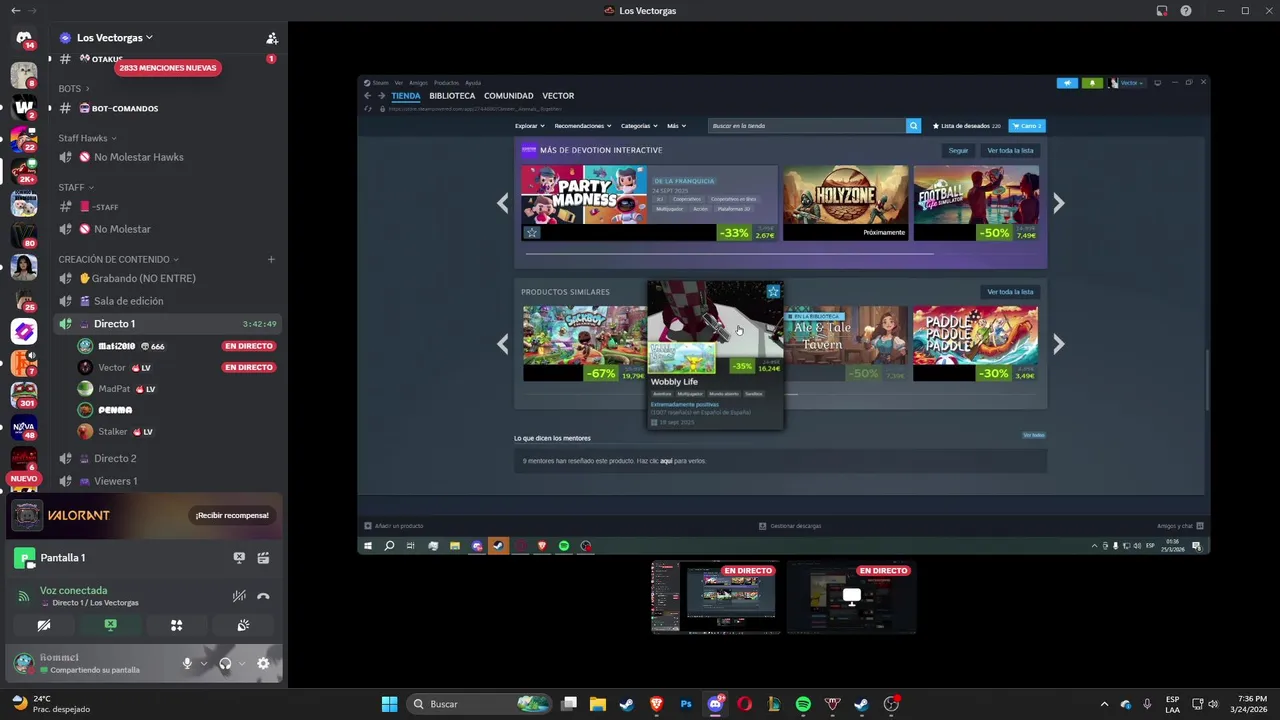1280x720 pixels.
Task: Expand headphone output options arrow
Action: pos(241,663)
